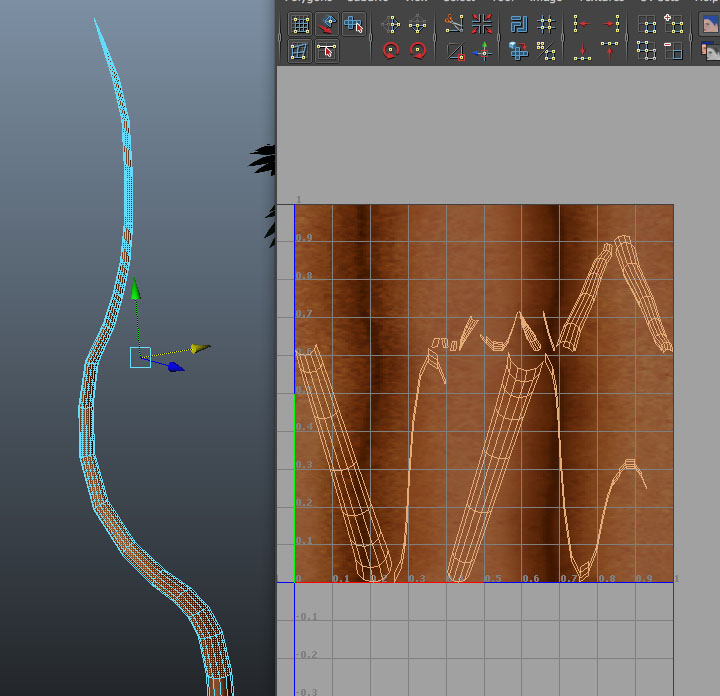Viewport: 720px width, 696px height.
Task: Grab the green Y-axis manipulator arrow
Action: pyautogui.click(x=135, y=289)
